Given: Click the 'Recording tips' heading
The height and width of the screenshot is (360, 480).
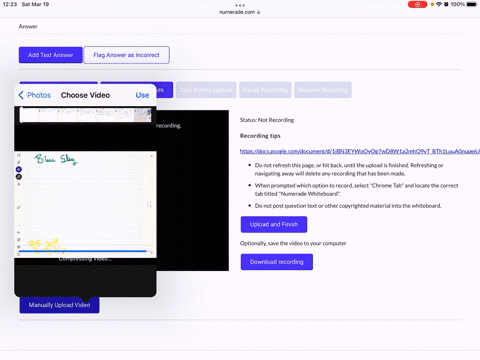Looking at the screenshot, I should (x=260, y=136).
